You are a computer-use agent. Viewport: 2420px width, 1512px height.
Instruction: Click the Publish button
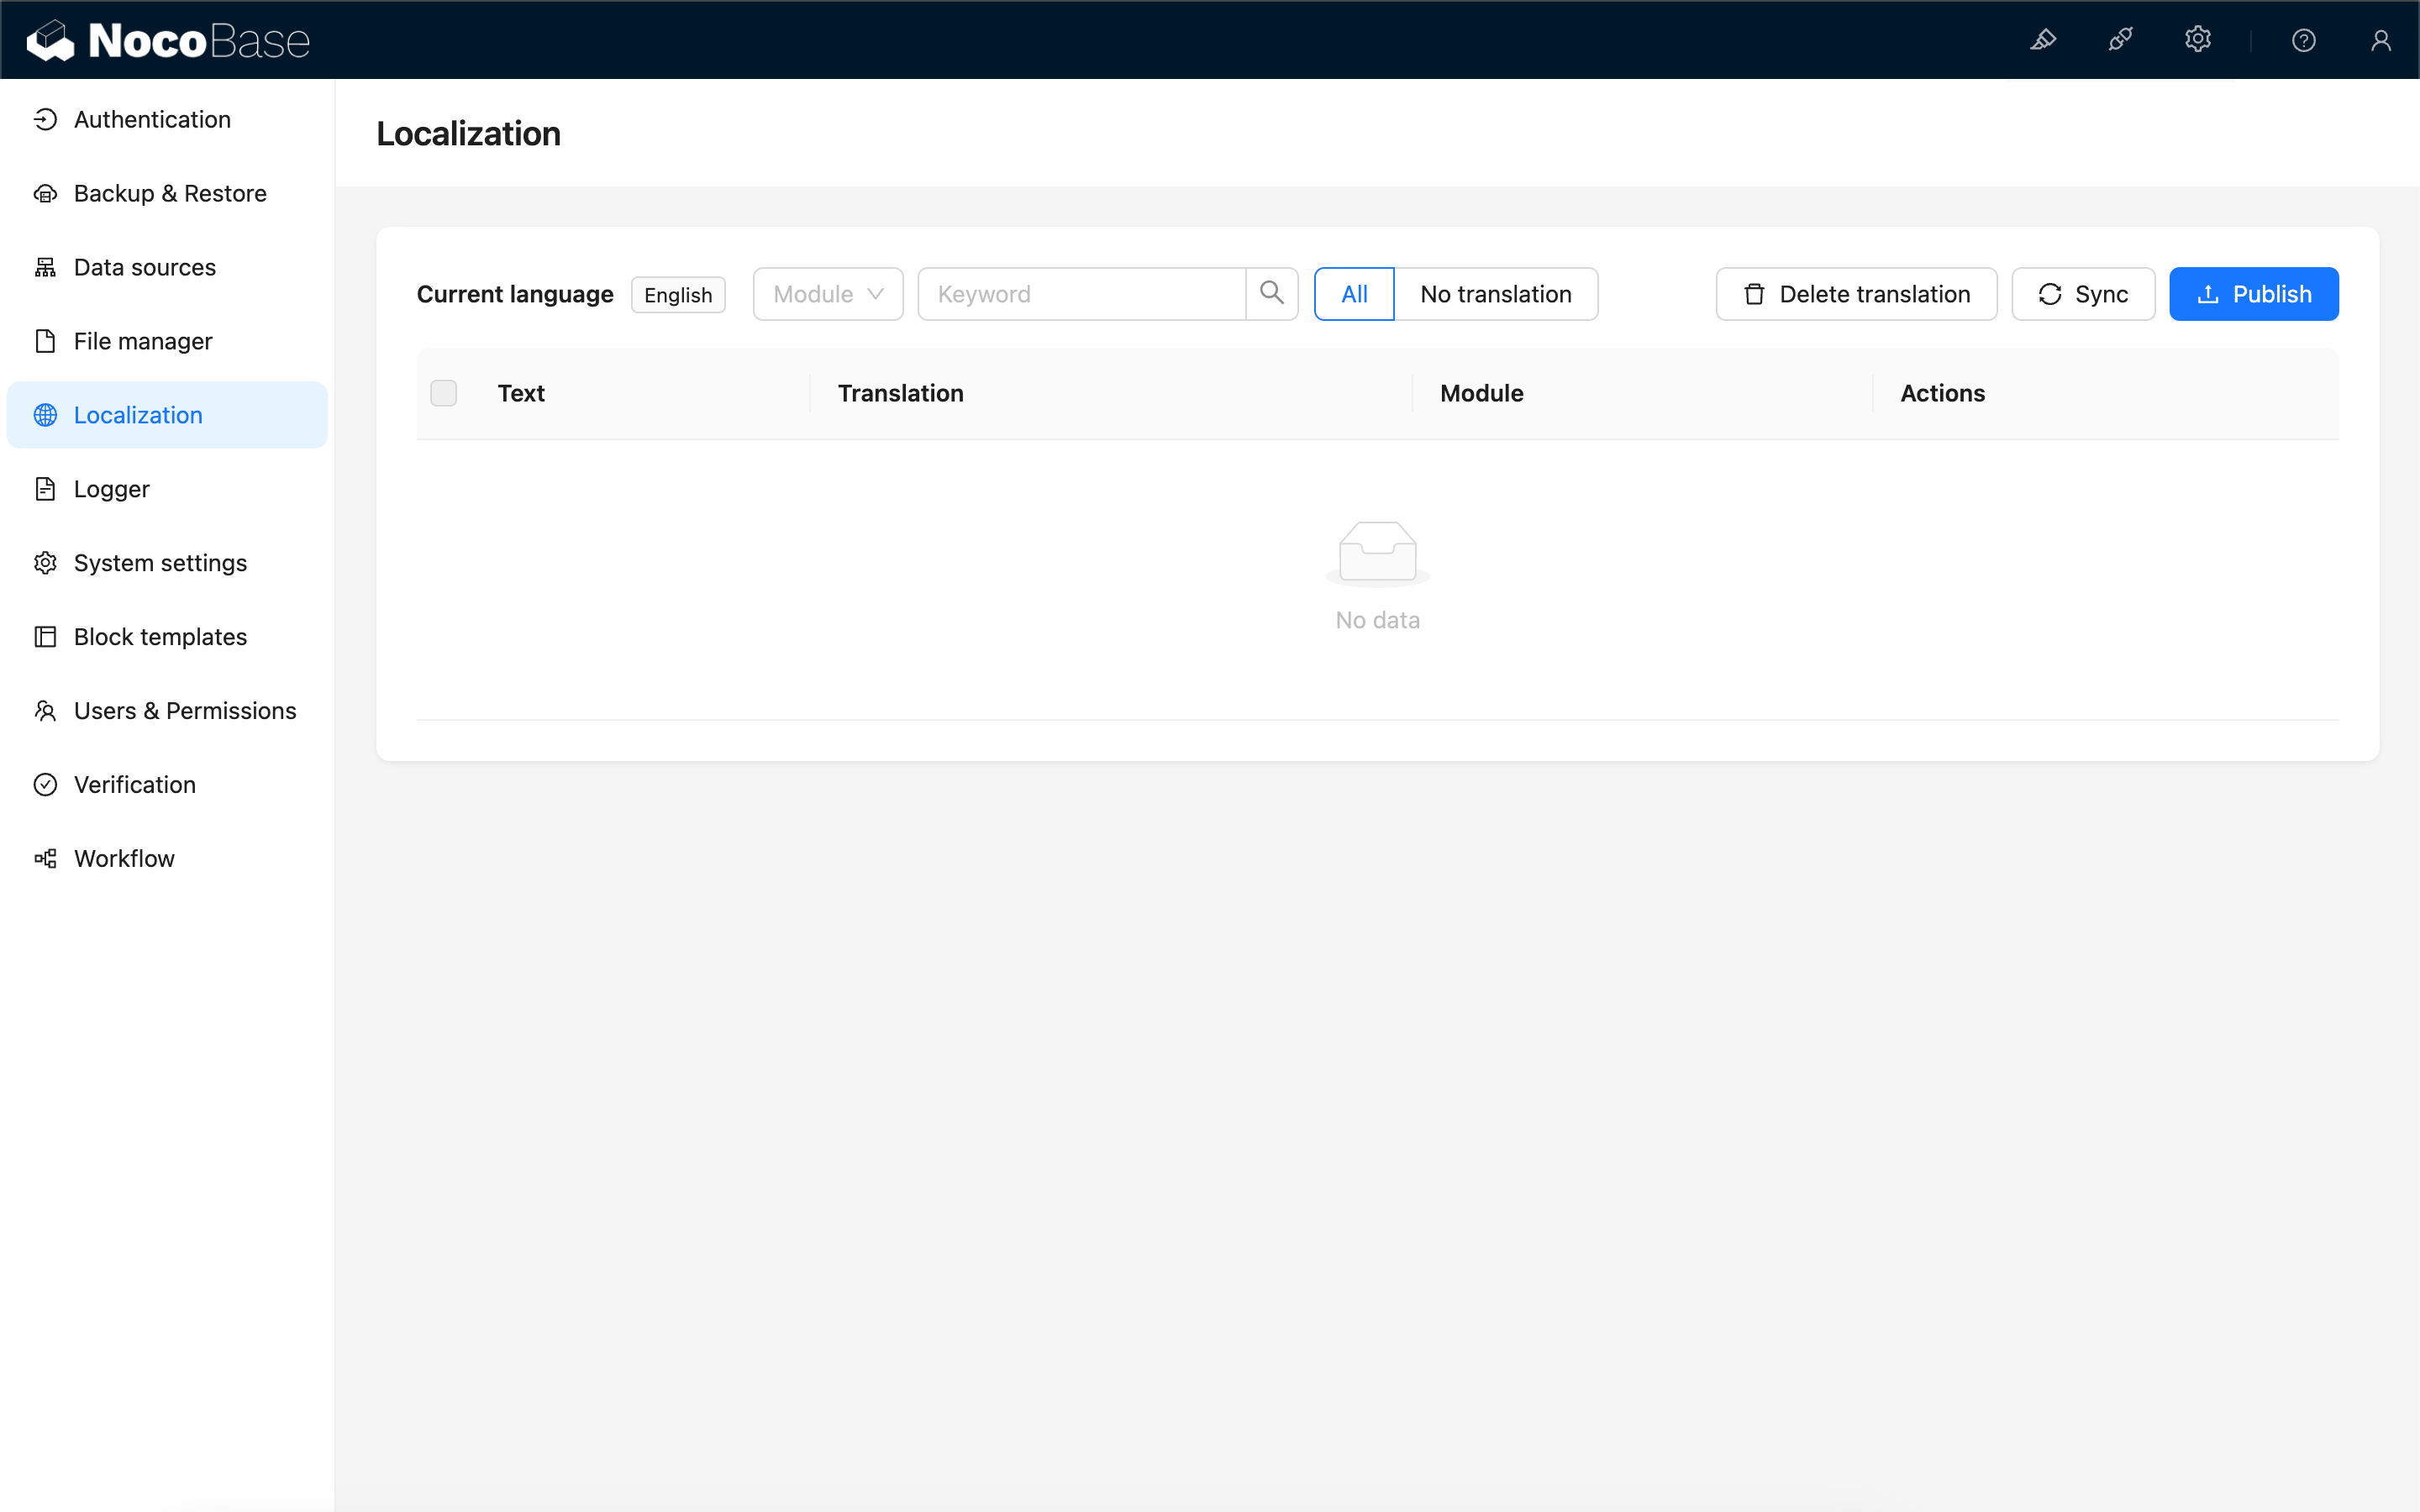point(2253,294)
